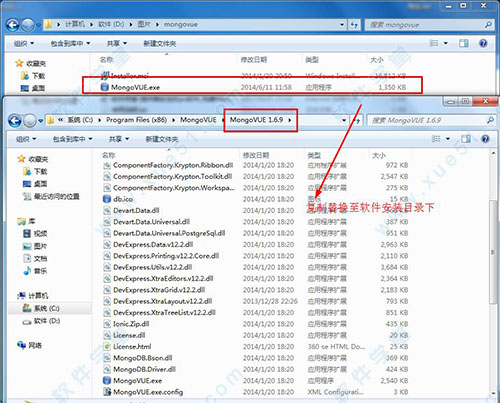Open 组织 dropdown in front window
The width and height of the screenshot is (500, 403).
click(26, 139)
